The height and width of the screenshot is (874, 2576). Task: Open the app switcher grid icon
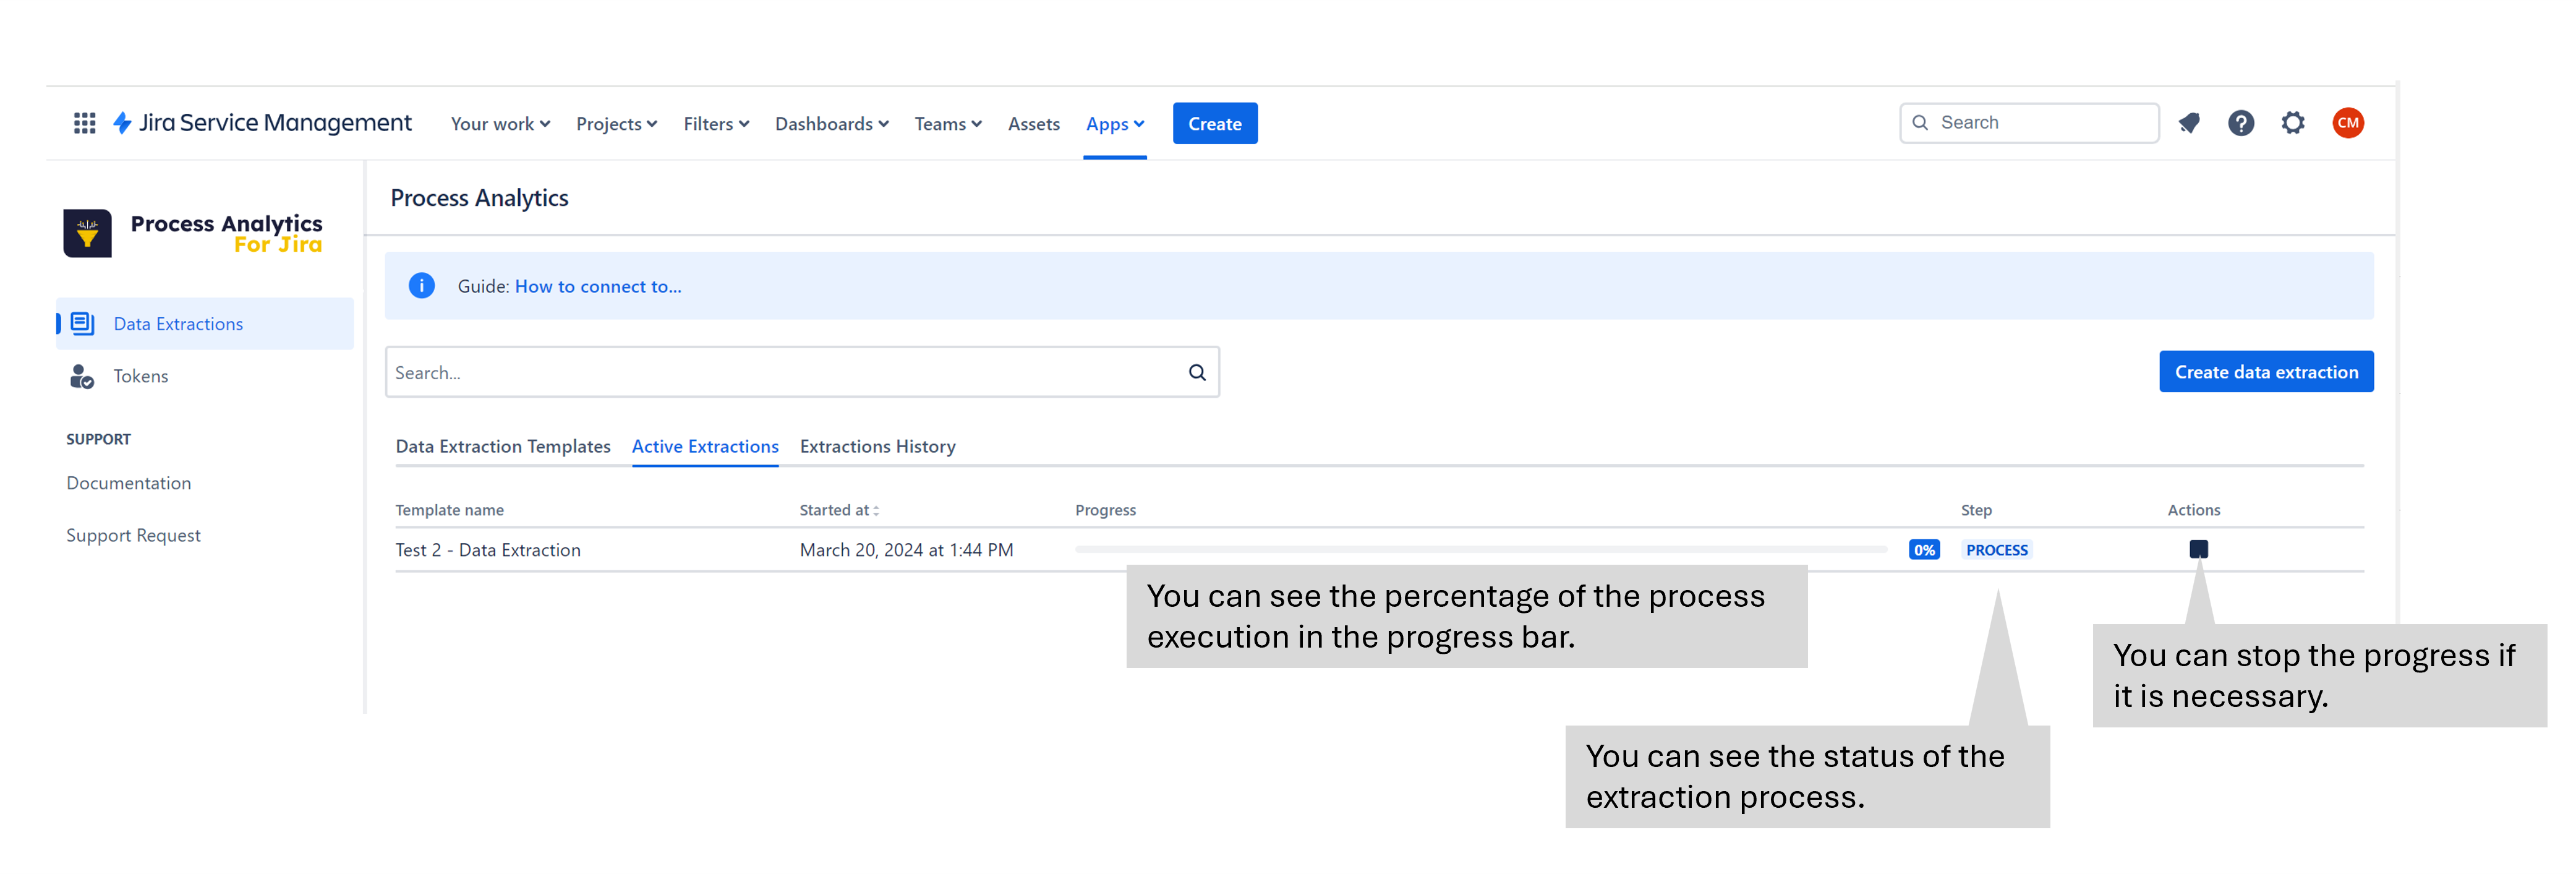point(85,123)
